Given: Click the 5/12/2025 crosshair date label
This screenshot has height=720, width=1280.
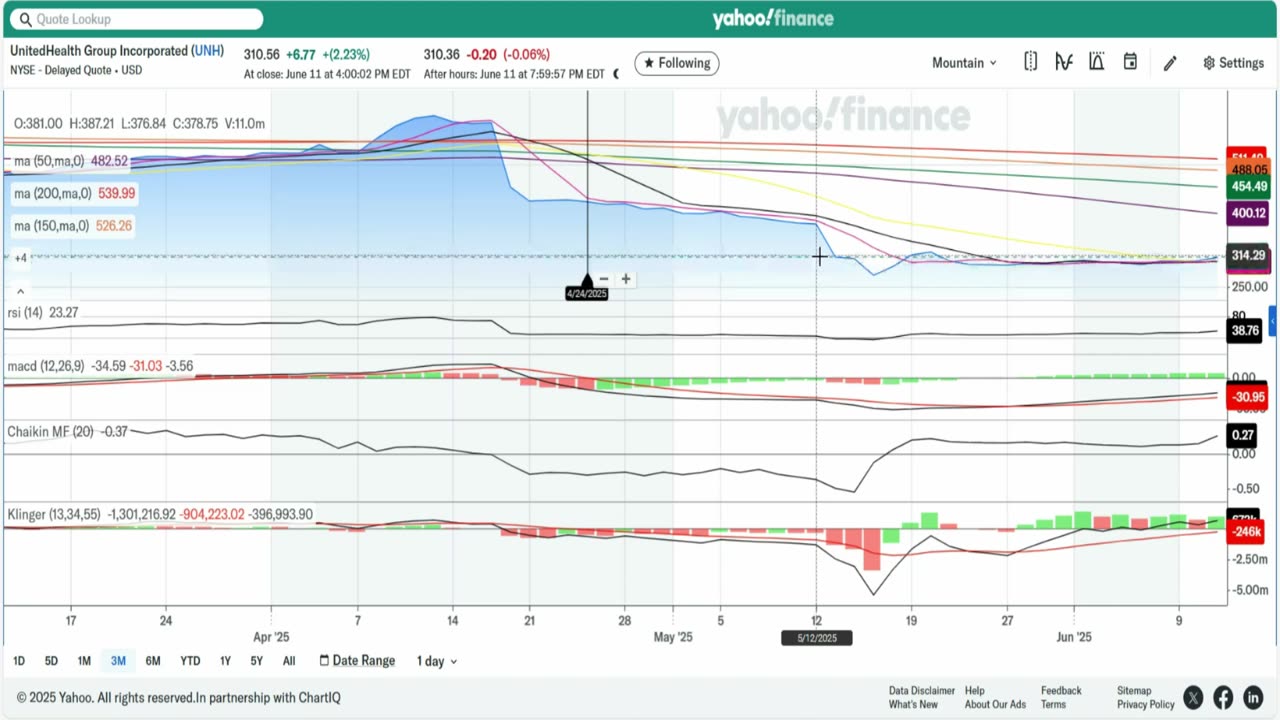Looking at the screenshot, I should 816,638.
